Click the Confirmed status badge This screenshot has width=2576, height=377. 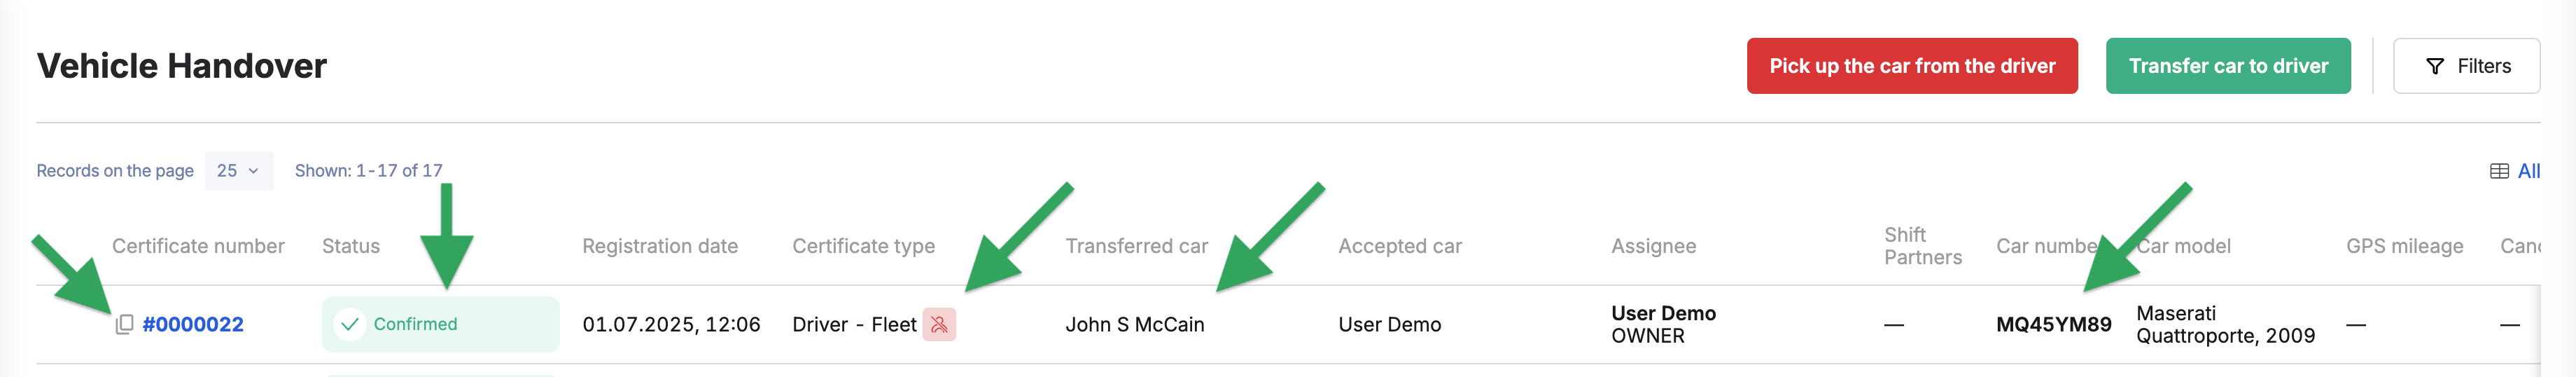pos(440,324)
